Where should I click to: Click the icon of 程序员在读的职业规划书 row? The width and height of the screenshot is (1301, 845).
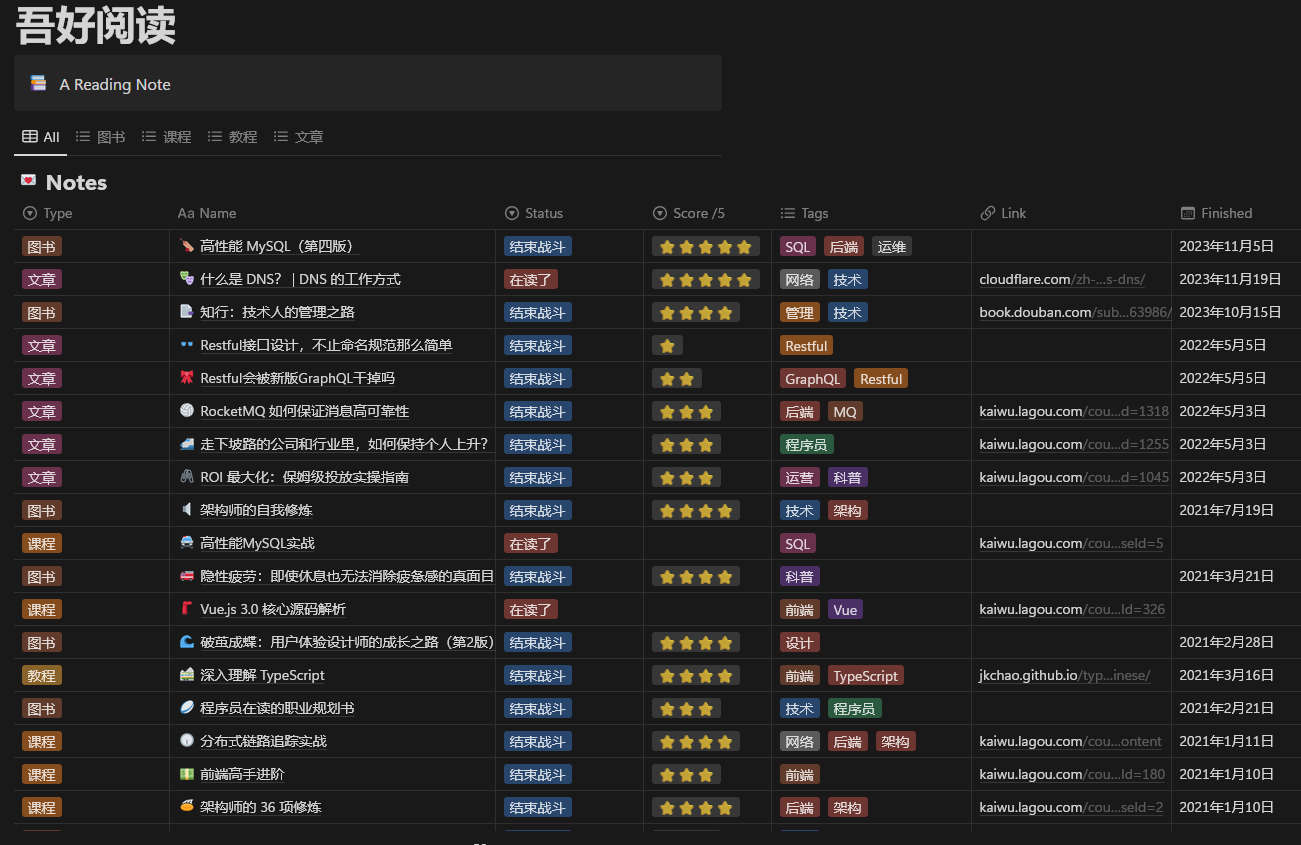click(x=186, y=708)
